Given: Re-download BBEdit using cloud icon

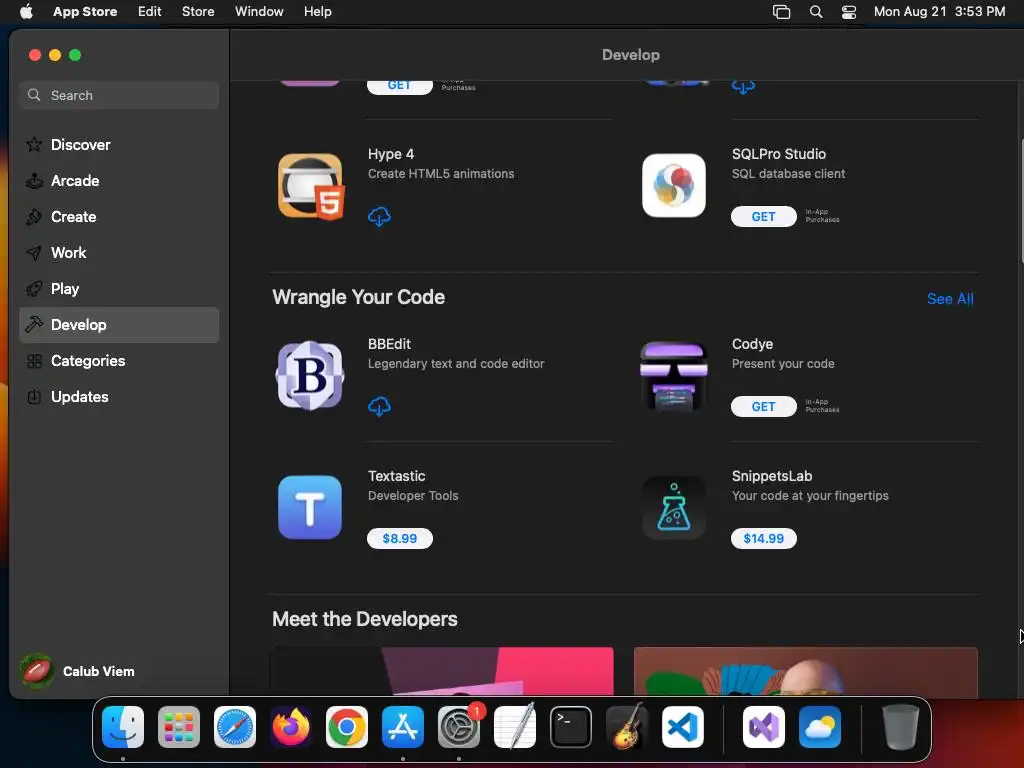Looking at the screenshot, I should coord(379,406).
